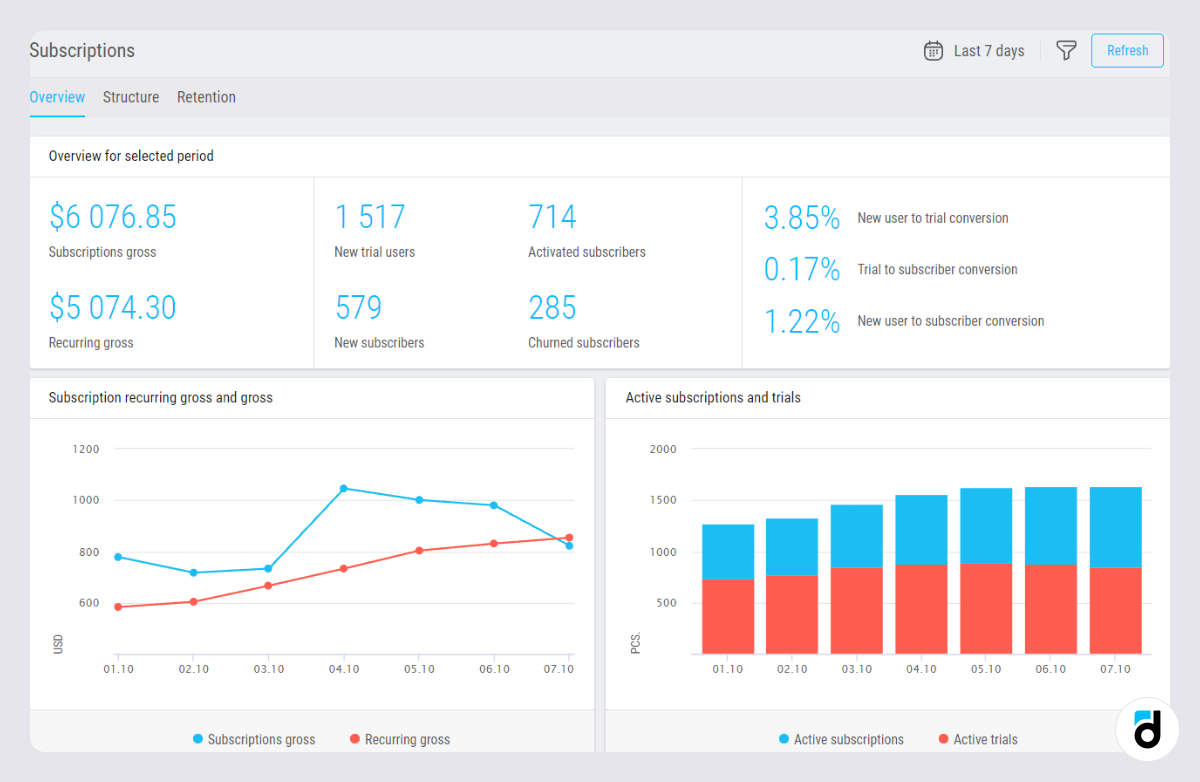Click the 04.10 Subscriptions gross peak point
The height and width of the screenshot is (782, 1200).
(343, 488)
